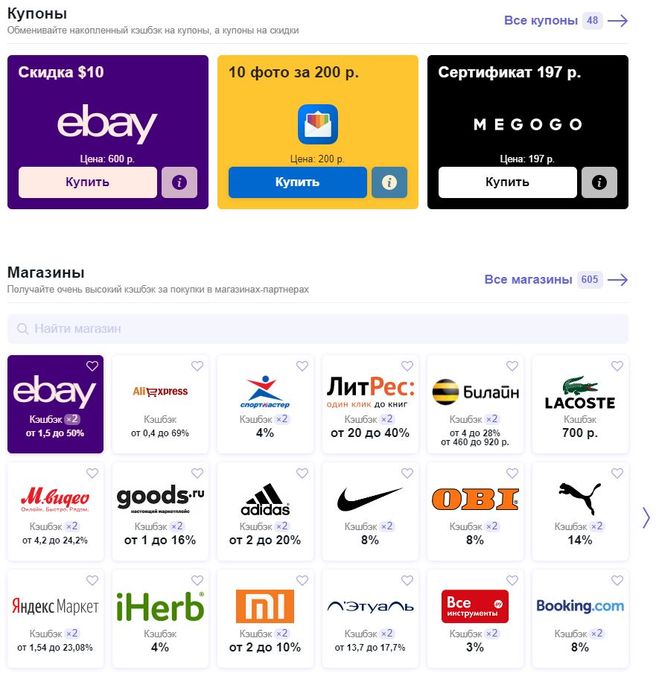Favorite the AliExpress store with heart

point(197,366)
